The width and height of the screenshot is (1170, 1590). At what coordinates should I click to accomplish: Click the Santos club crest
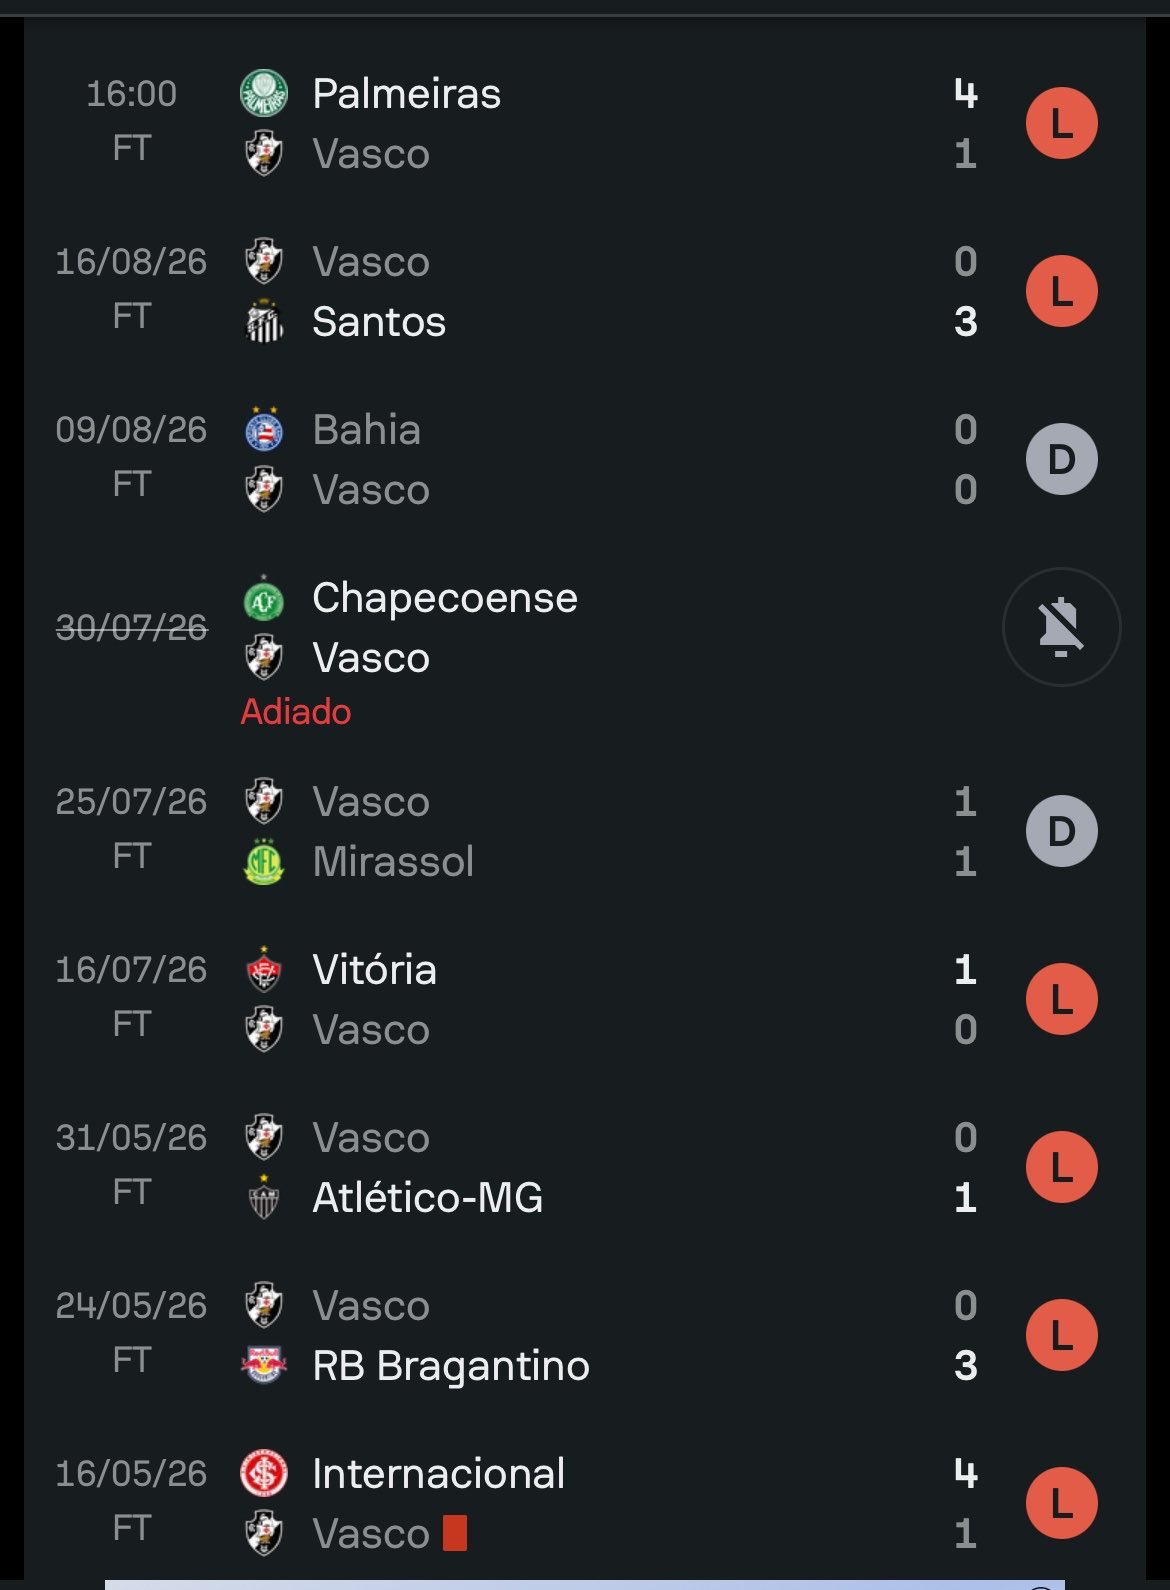[264, 322]
